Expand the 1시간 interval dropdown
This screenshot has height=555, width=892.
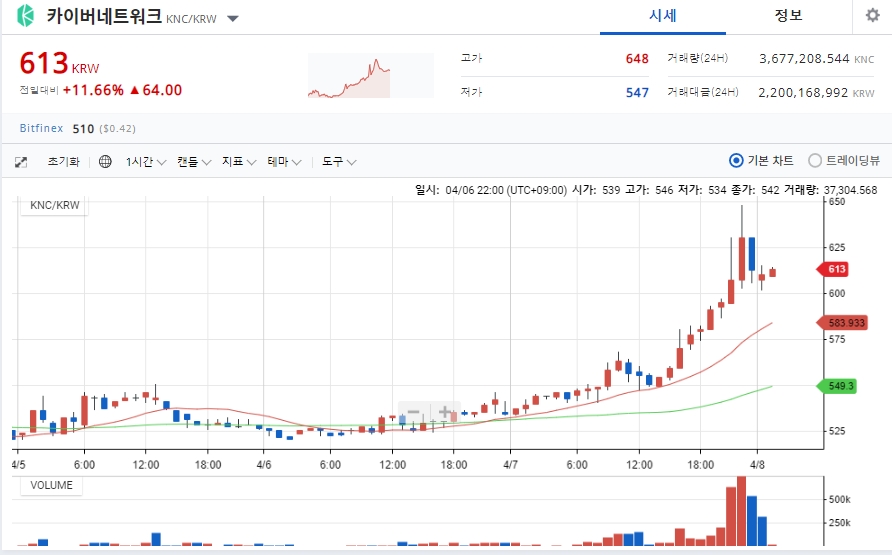click(x=146, y=162)
